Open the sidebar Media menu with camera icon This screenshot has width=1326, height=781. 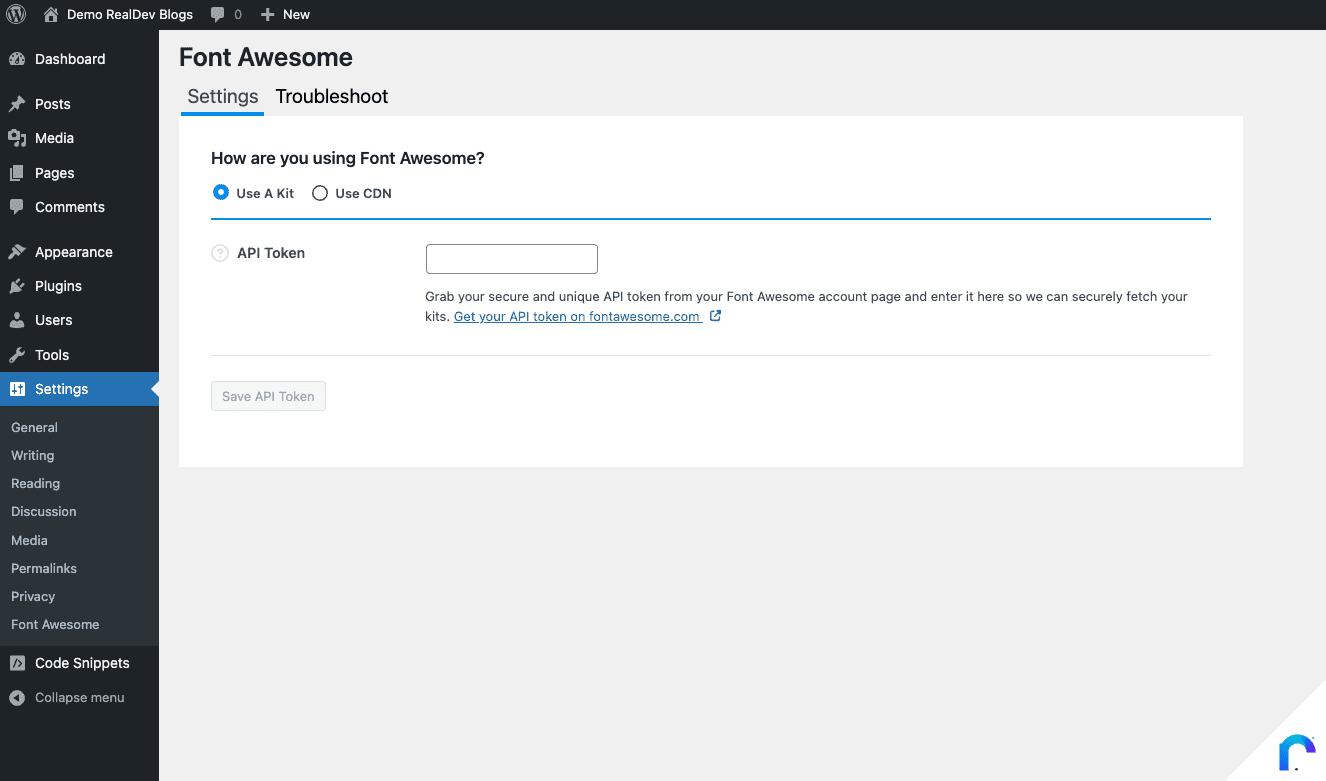point(79,138)
